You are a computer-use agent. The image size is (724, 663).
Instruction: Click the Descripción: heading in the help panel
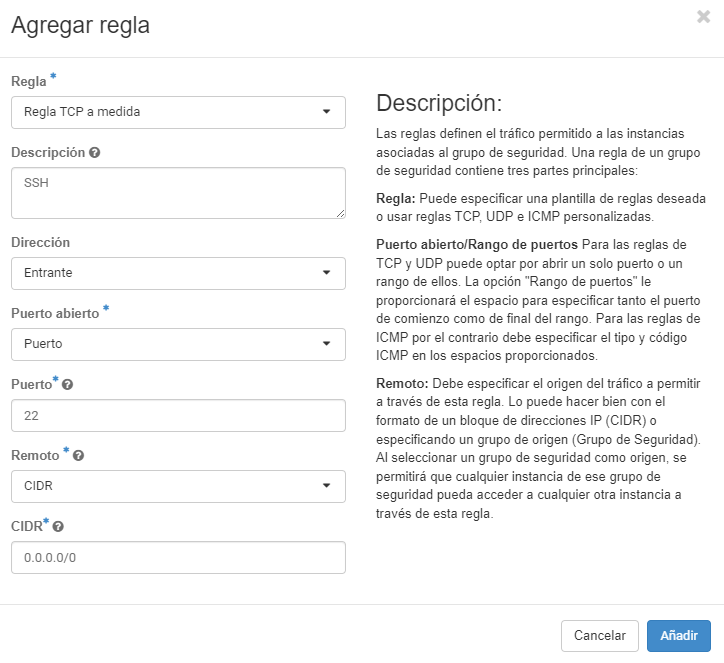[x=438, y=103]
